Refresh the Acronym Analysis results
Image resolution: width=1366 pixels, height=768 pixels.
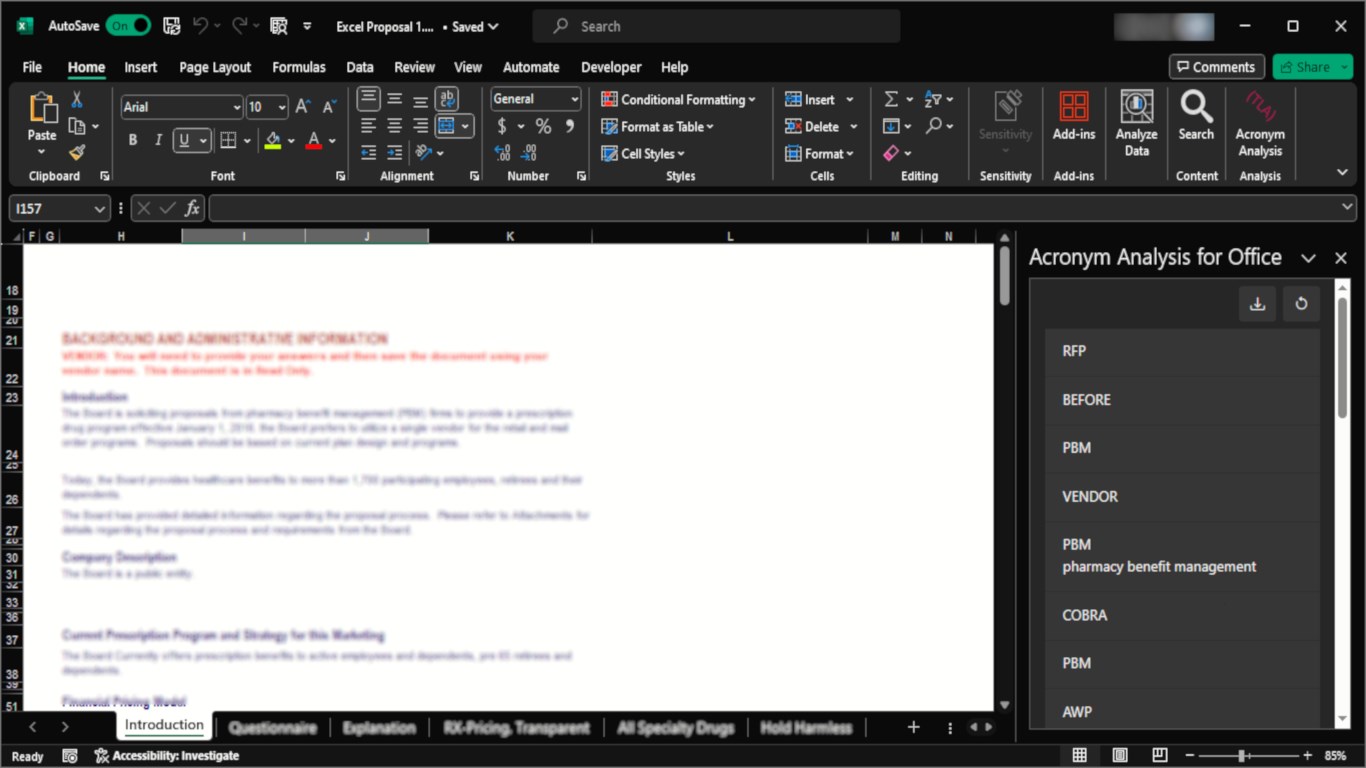pyautogui.click(x=1301, y=304)
